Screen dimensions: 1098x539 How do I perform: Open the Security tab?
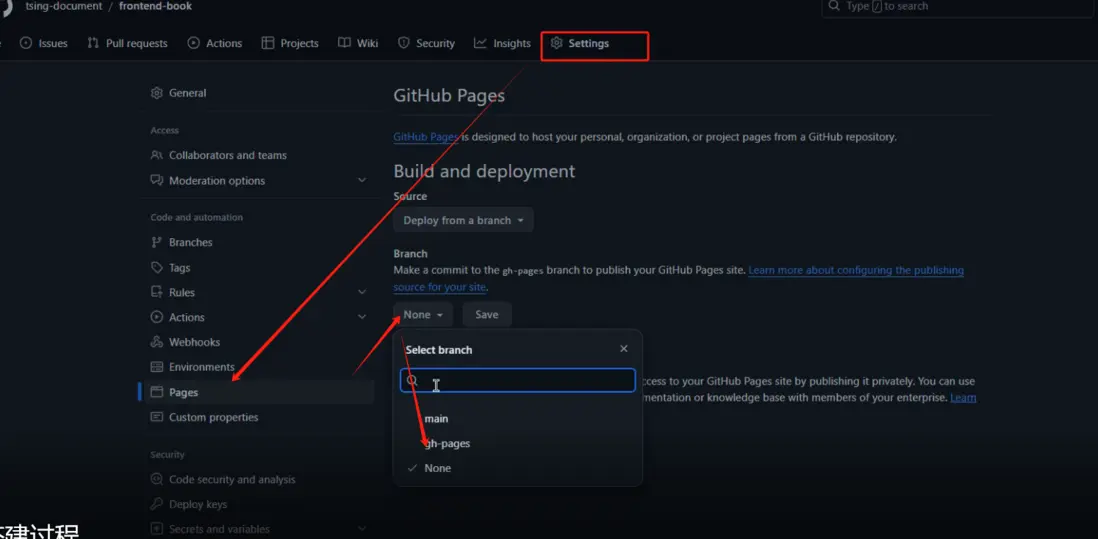coord(426,43)
